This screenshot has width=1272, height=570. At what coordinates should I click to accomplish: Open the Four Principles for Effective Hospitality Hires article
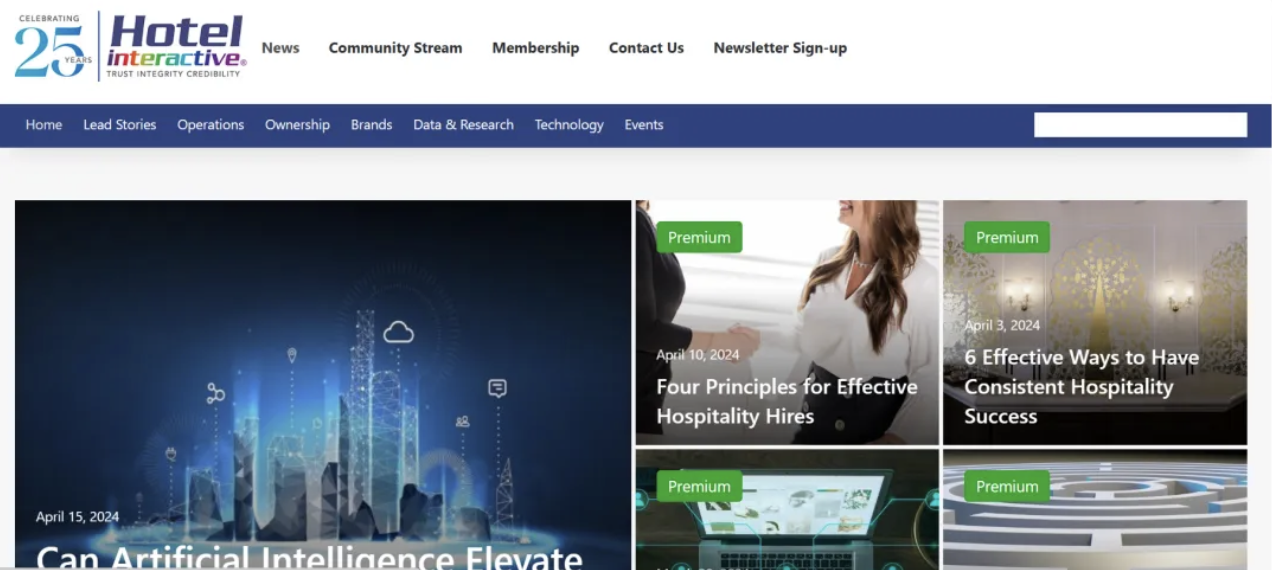786,401
